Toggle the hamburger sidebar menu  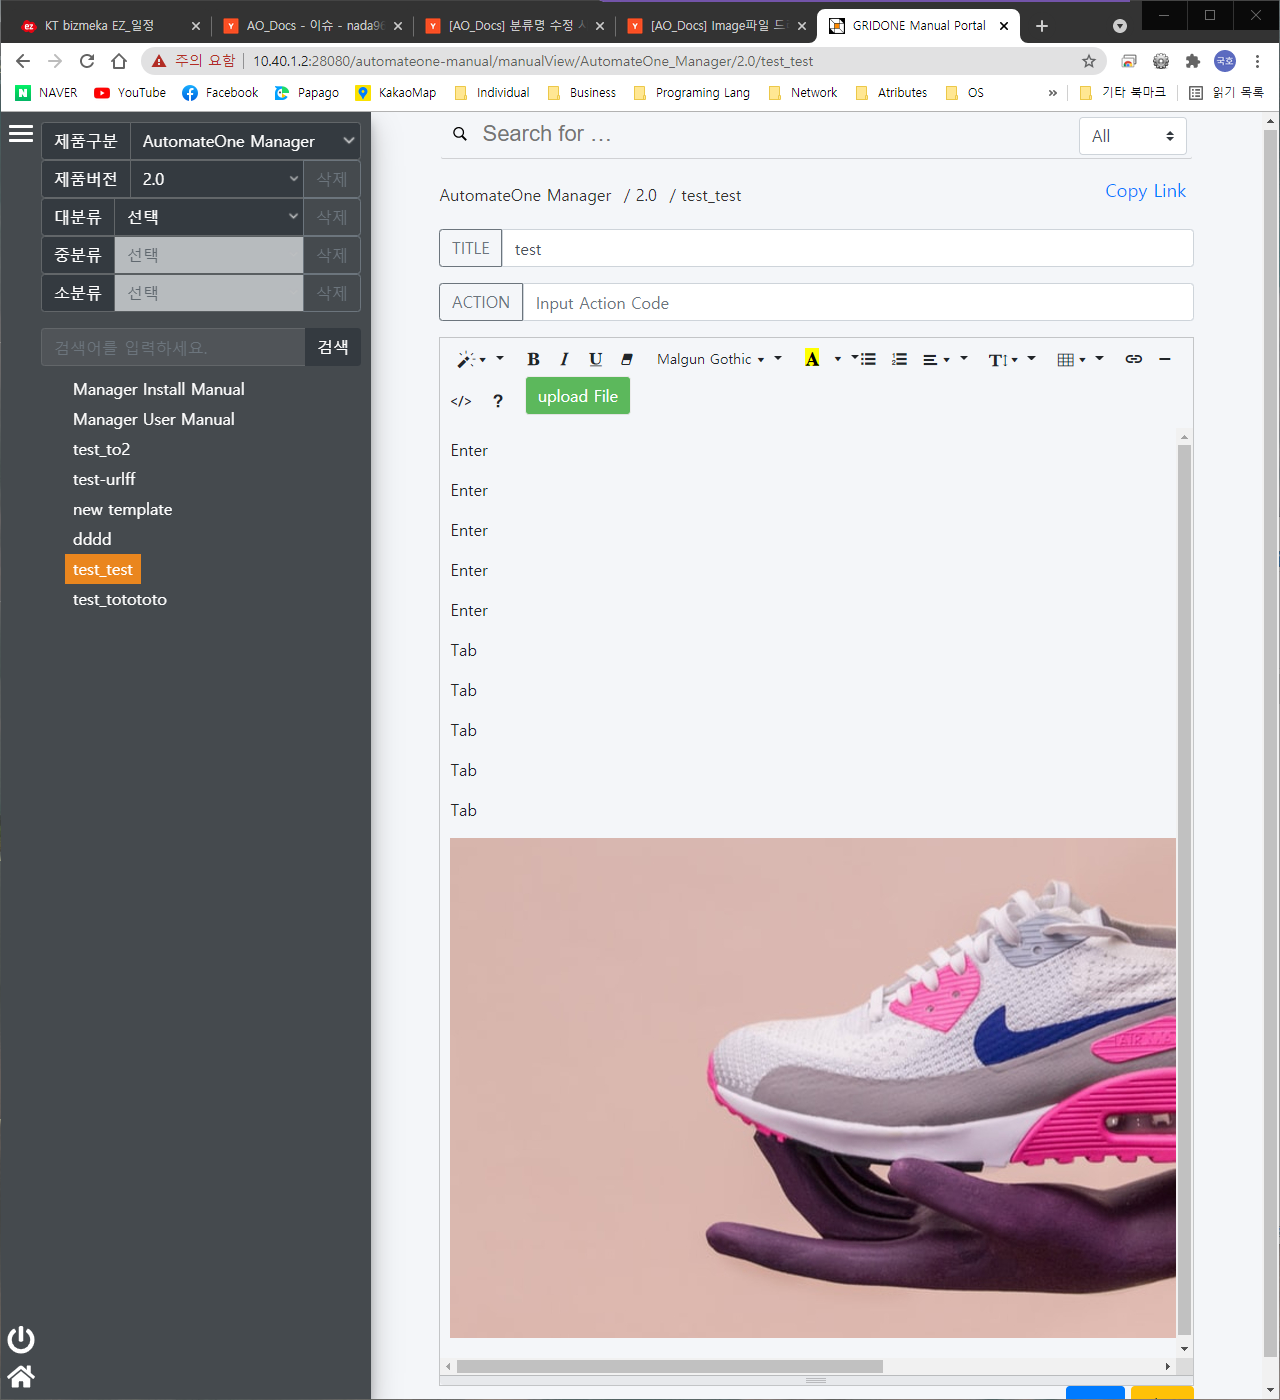point(21,134)
